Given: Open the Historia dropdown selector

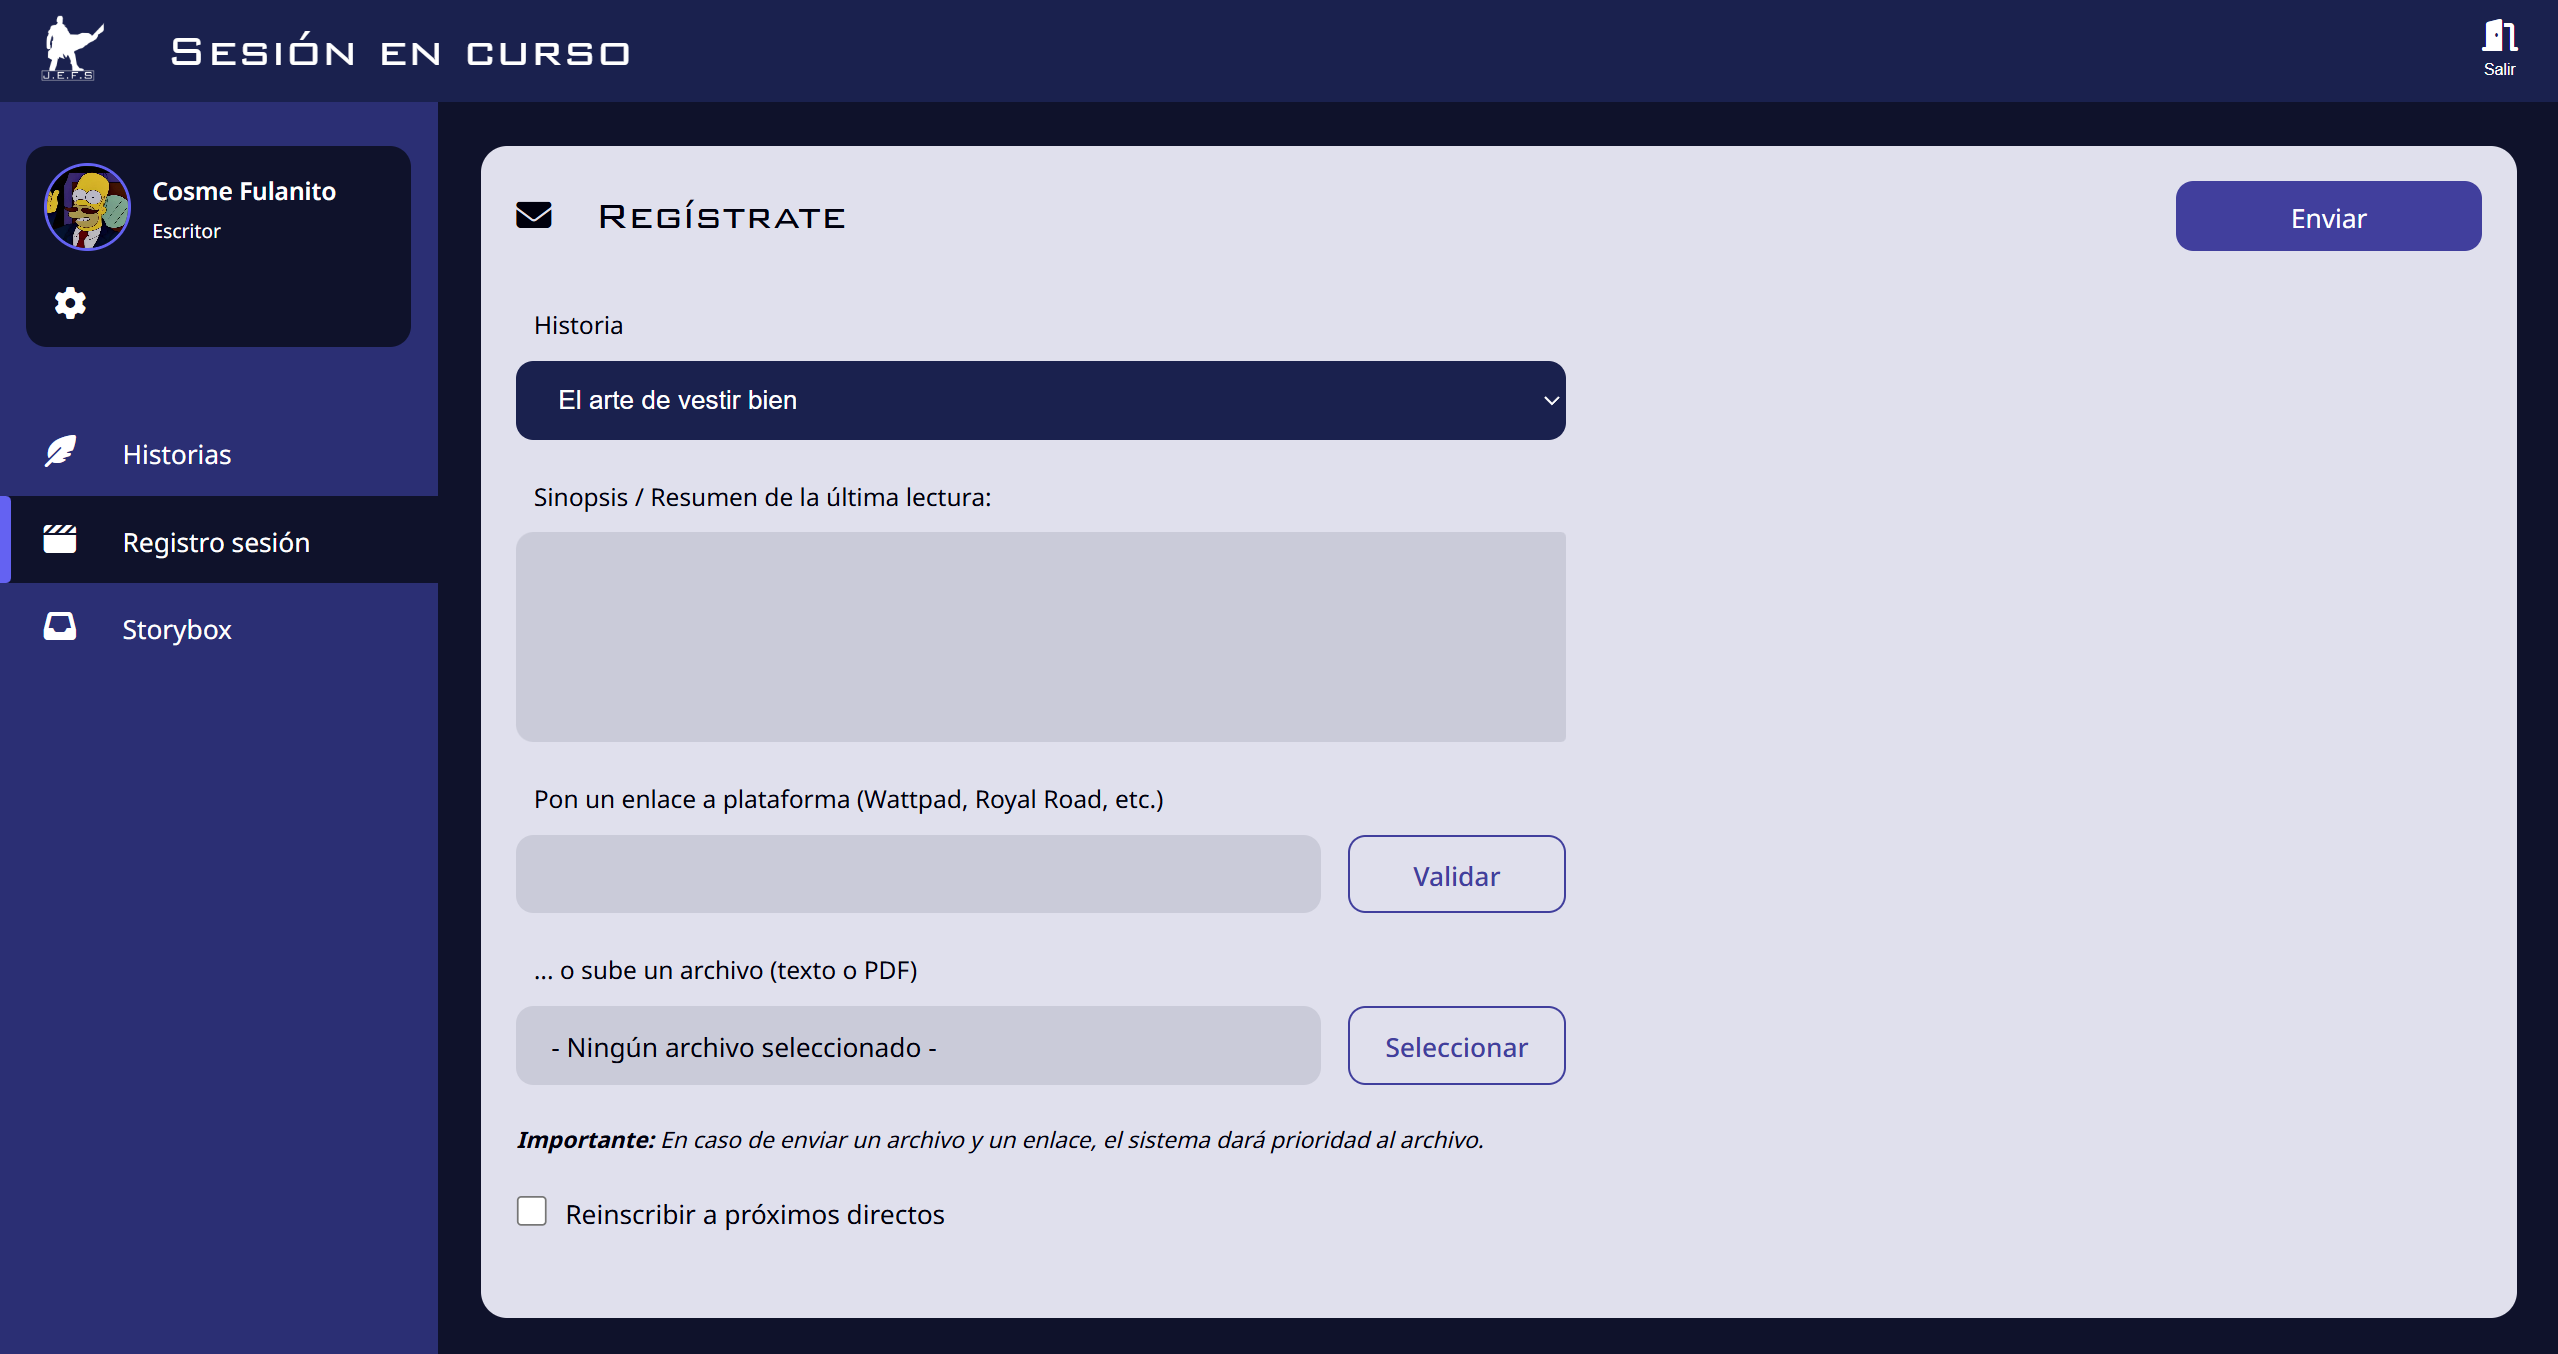Looking at the screenshot, I should 1040,400.
